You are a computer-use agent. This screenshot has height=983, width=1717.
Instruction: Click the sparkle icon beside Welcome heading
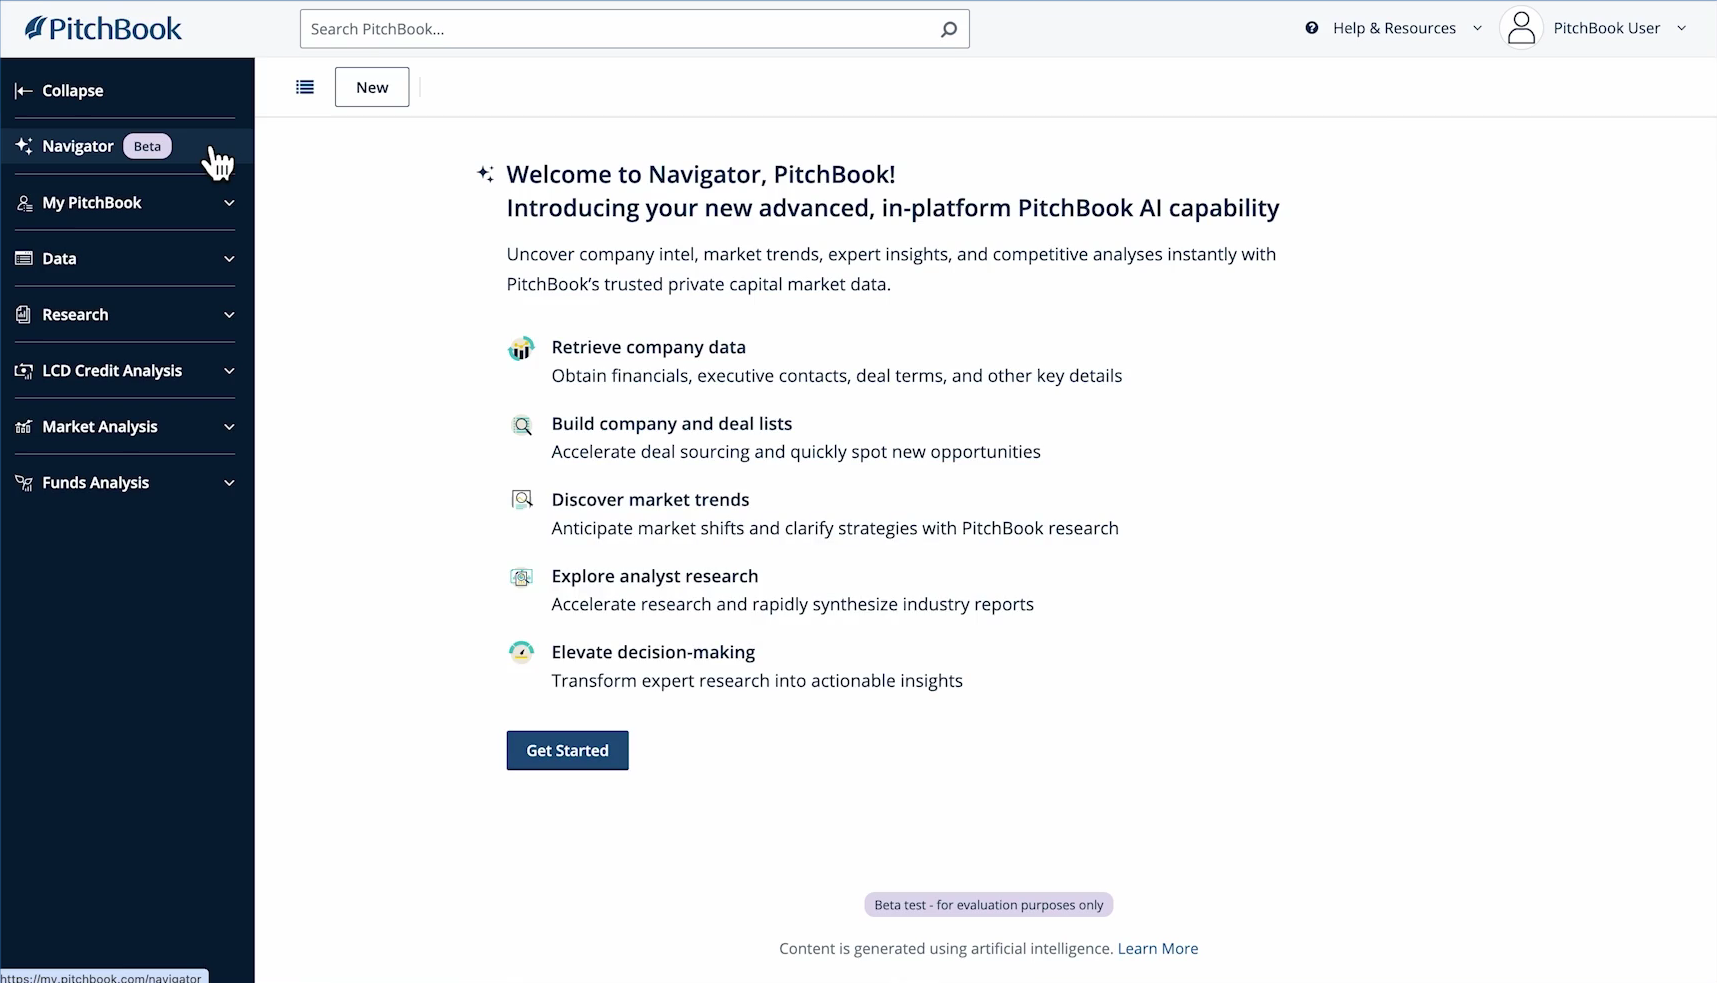[485, 174]
